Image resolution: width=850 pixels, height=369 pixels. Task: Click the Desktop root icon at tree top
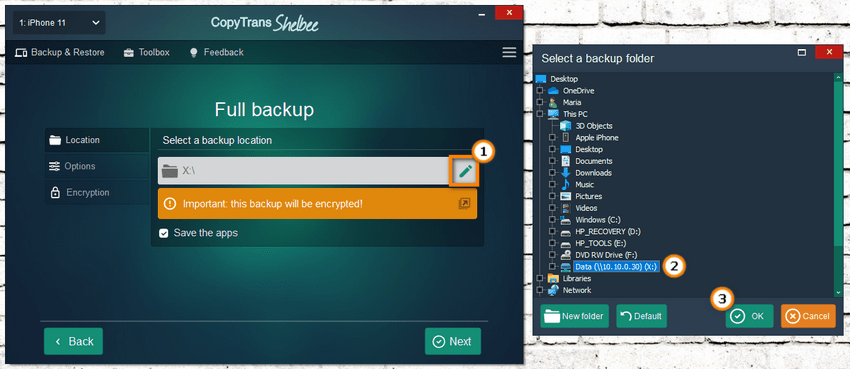tap(540, 79)
